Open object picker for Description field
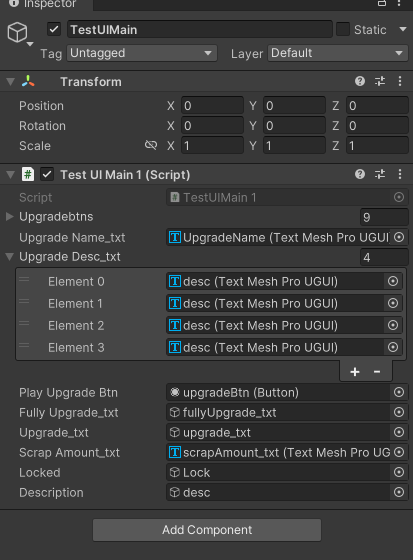Image resolution: width=413 pixels, height=560 pixels. (399, 492)
